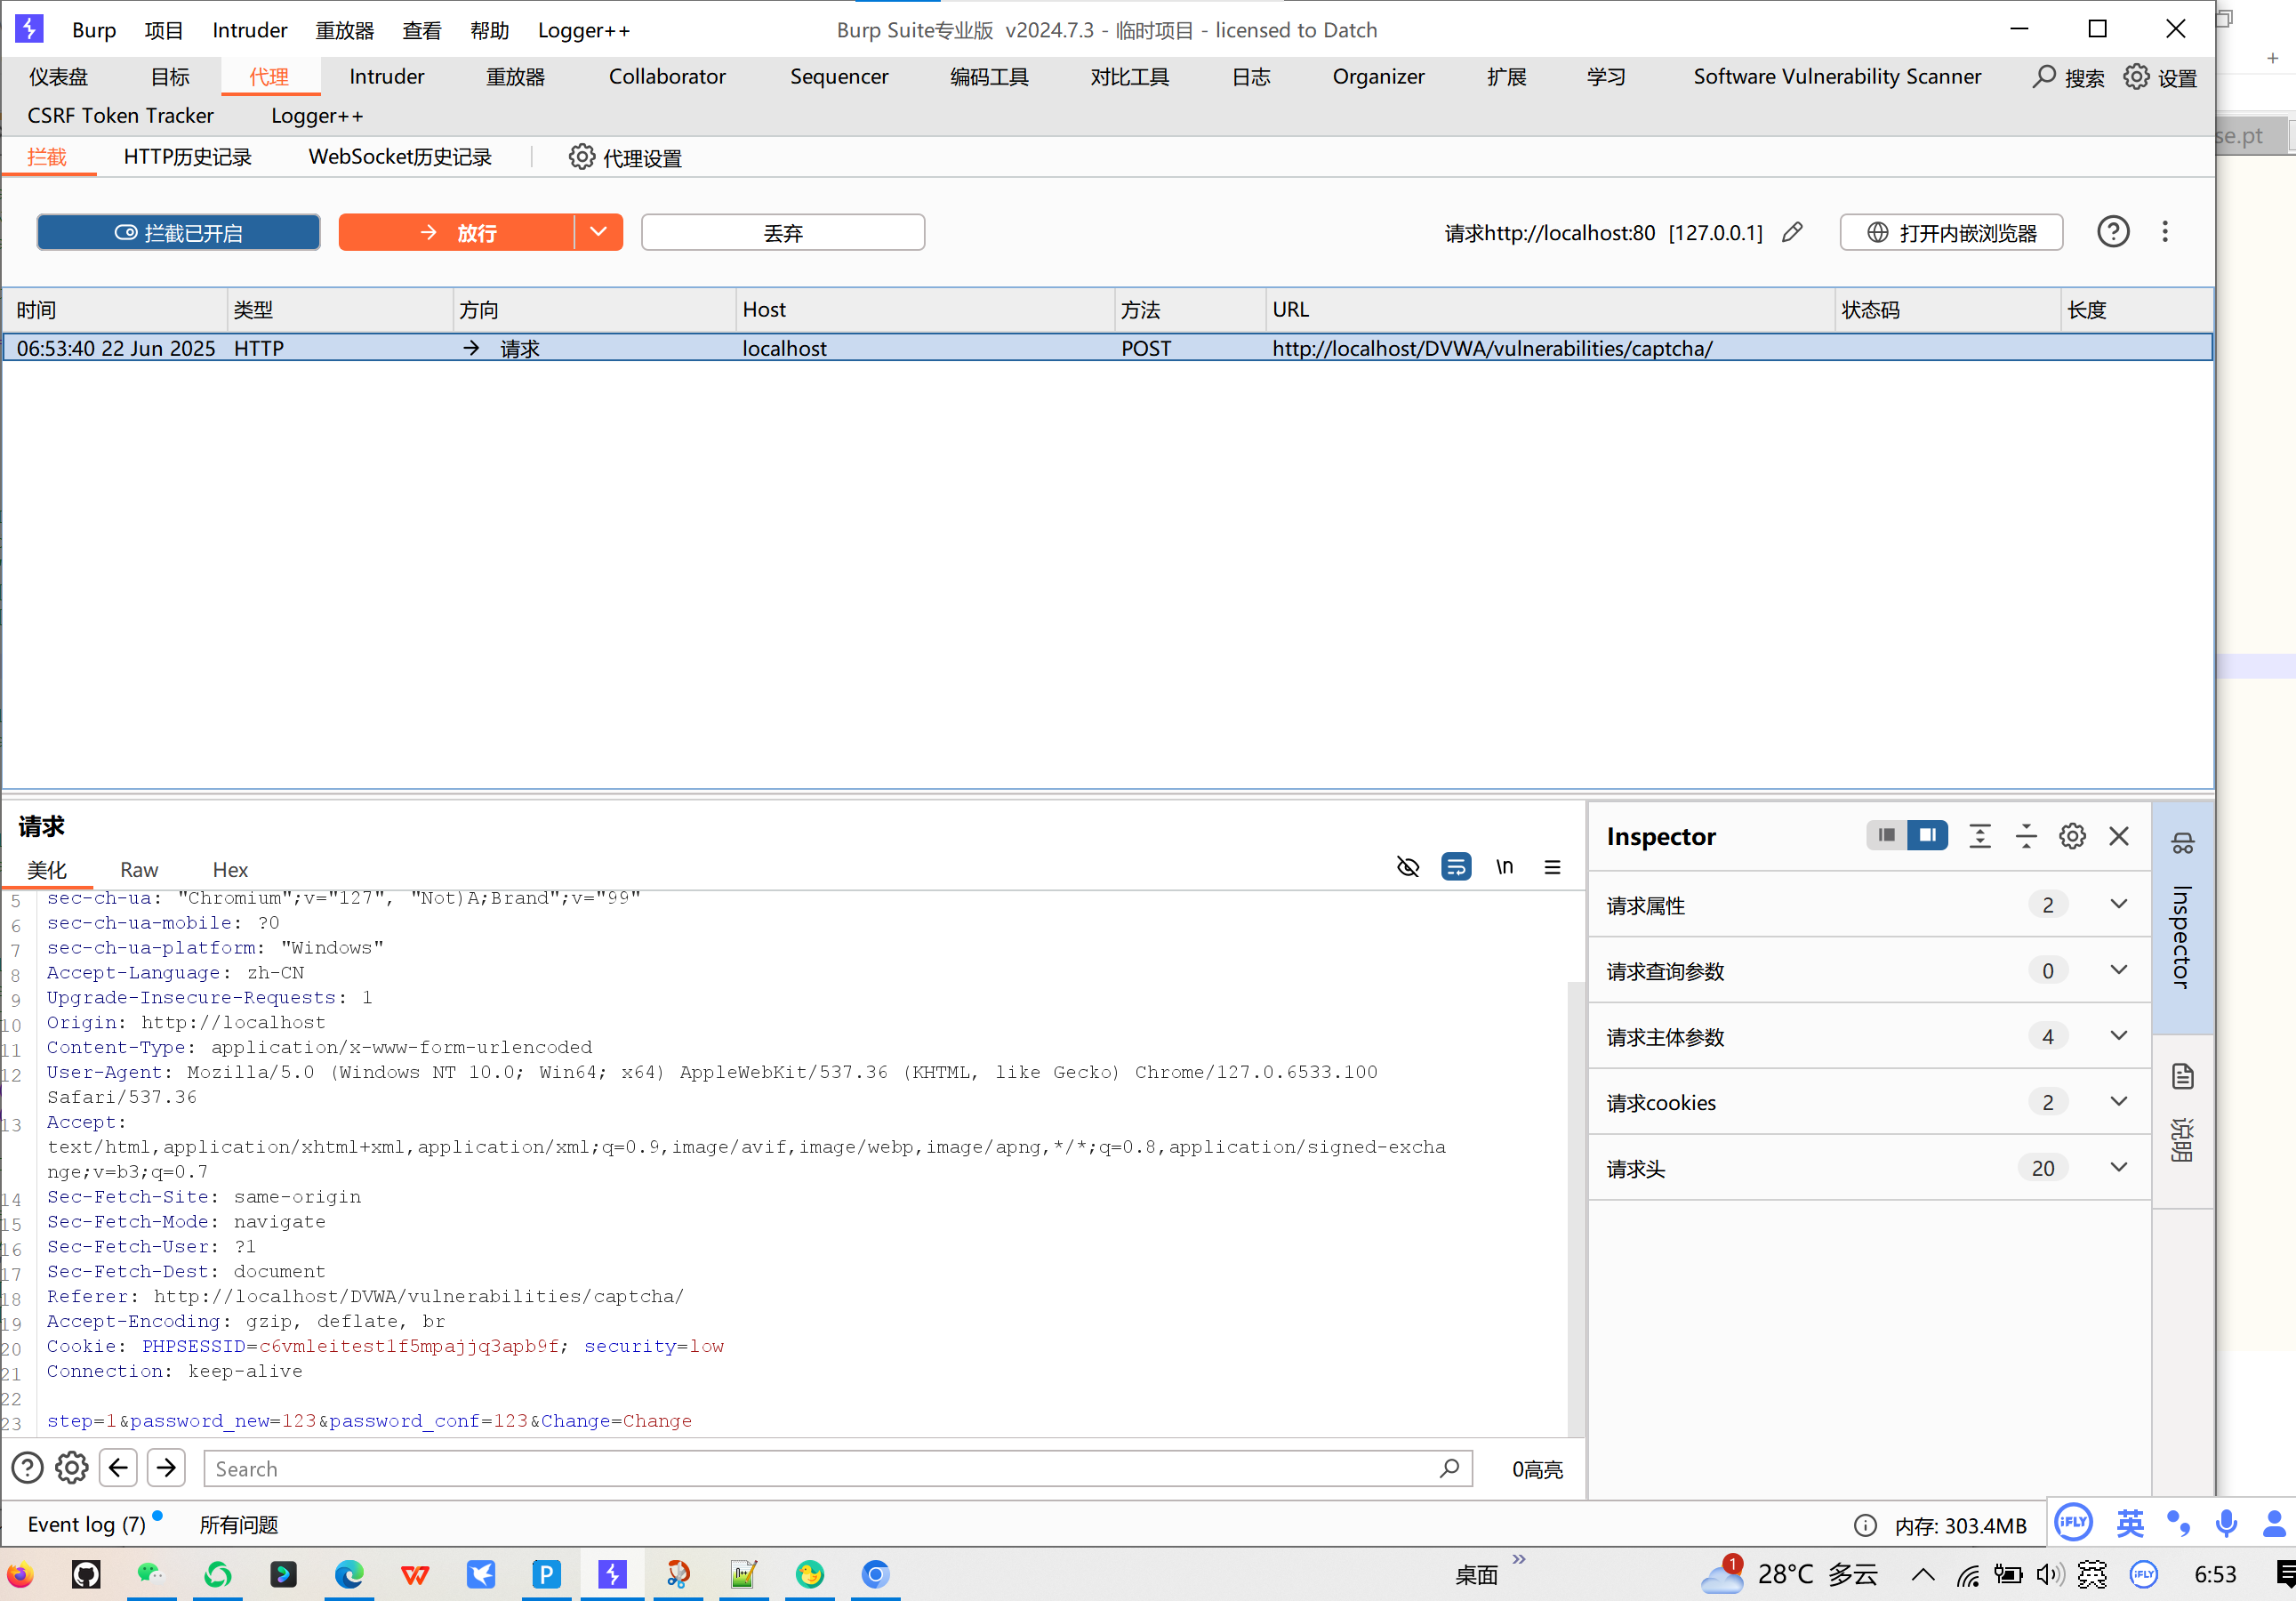Toggle the intercept enabled button off
The width and height of the screenshot is (2296, 1601).
pyautogui.click(x=179, y=232)
